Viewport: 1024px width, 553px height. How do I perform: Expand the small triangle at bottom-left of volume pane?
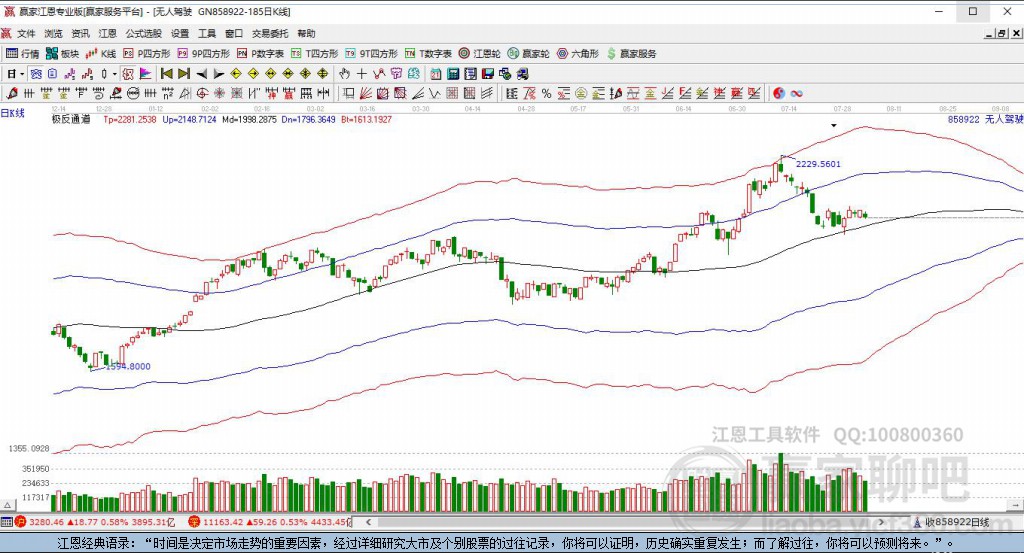7,505
